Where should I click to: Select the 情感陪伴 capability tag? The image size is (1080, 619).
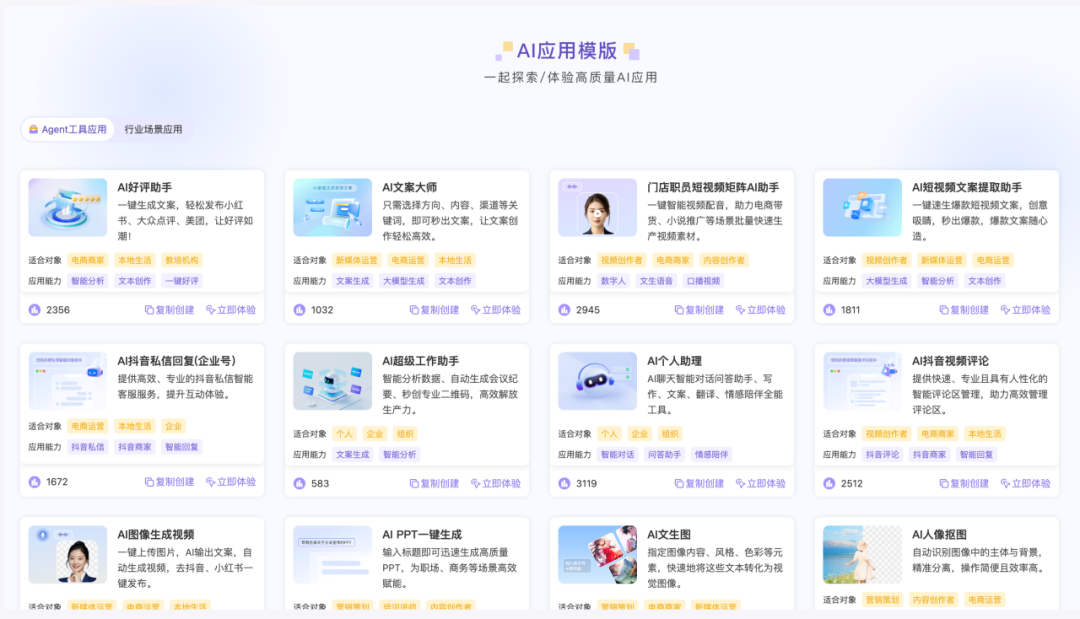(x=712, y=454)
